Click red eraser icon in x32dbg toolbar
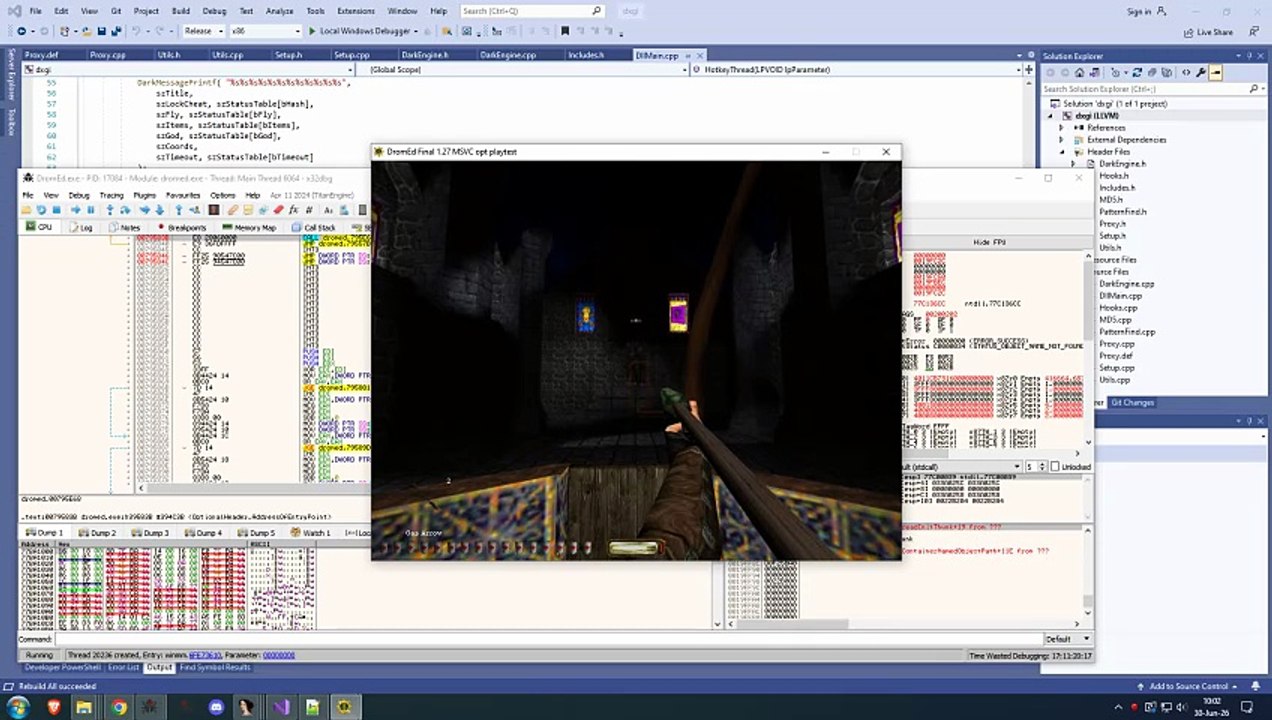The width and height of the screenshot is (1272, 720). [x=278, y=210]
